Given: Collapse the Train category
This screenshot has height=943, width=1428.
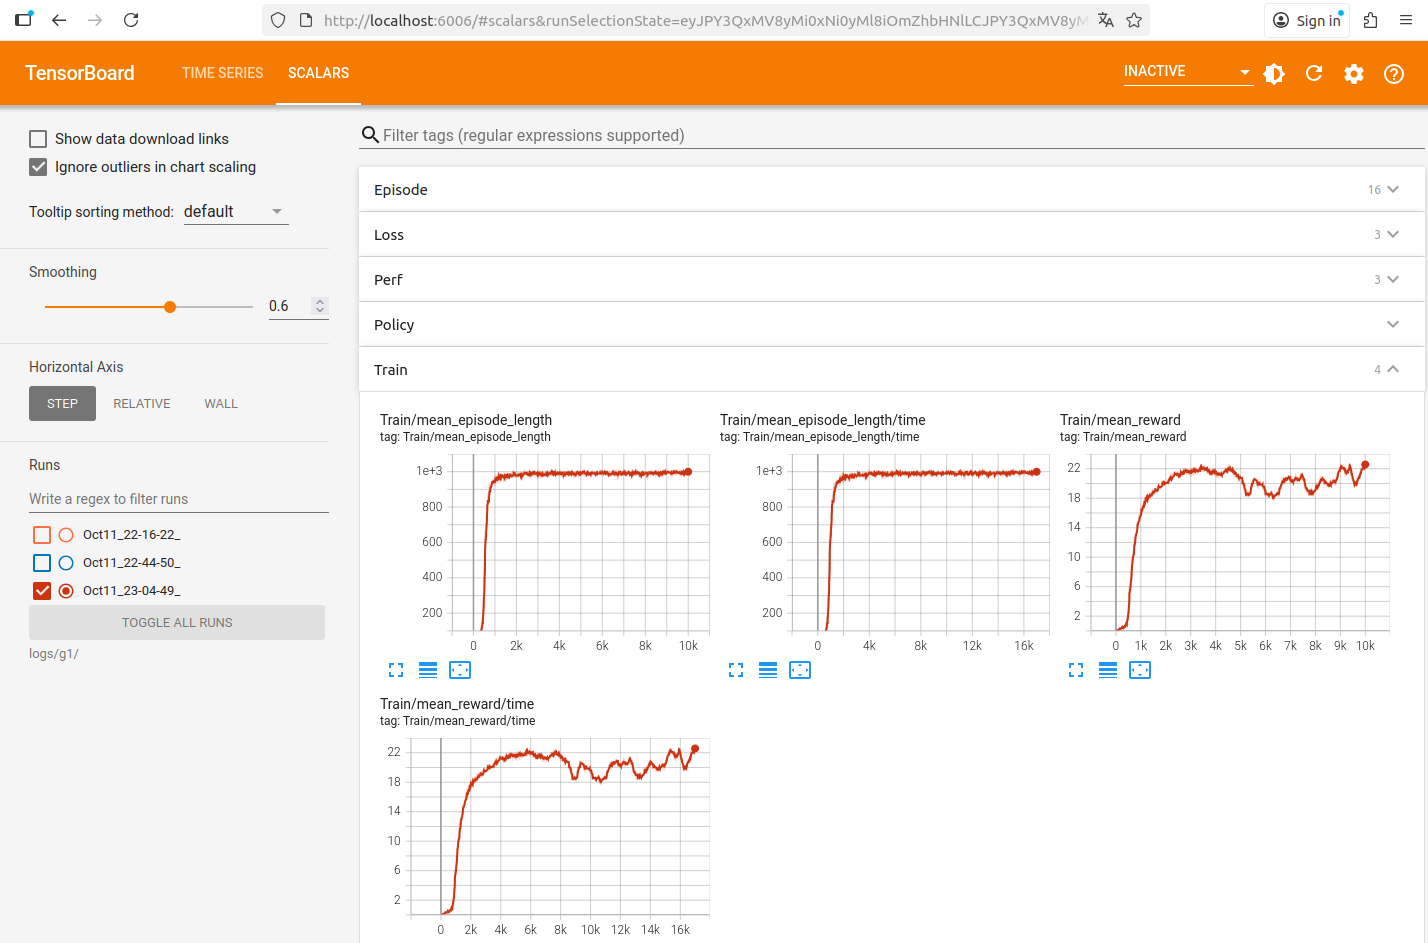Looking at the screenshot, I should click(892, 370).
